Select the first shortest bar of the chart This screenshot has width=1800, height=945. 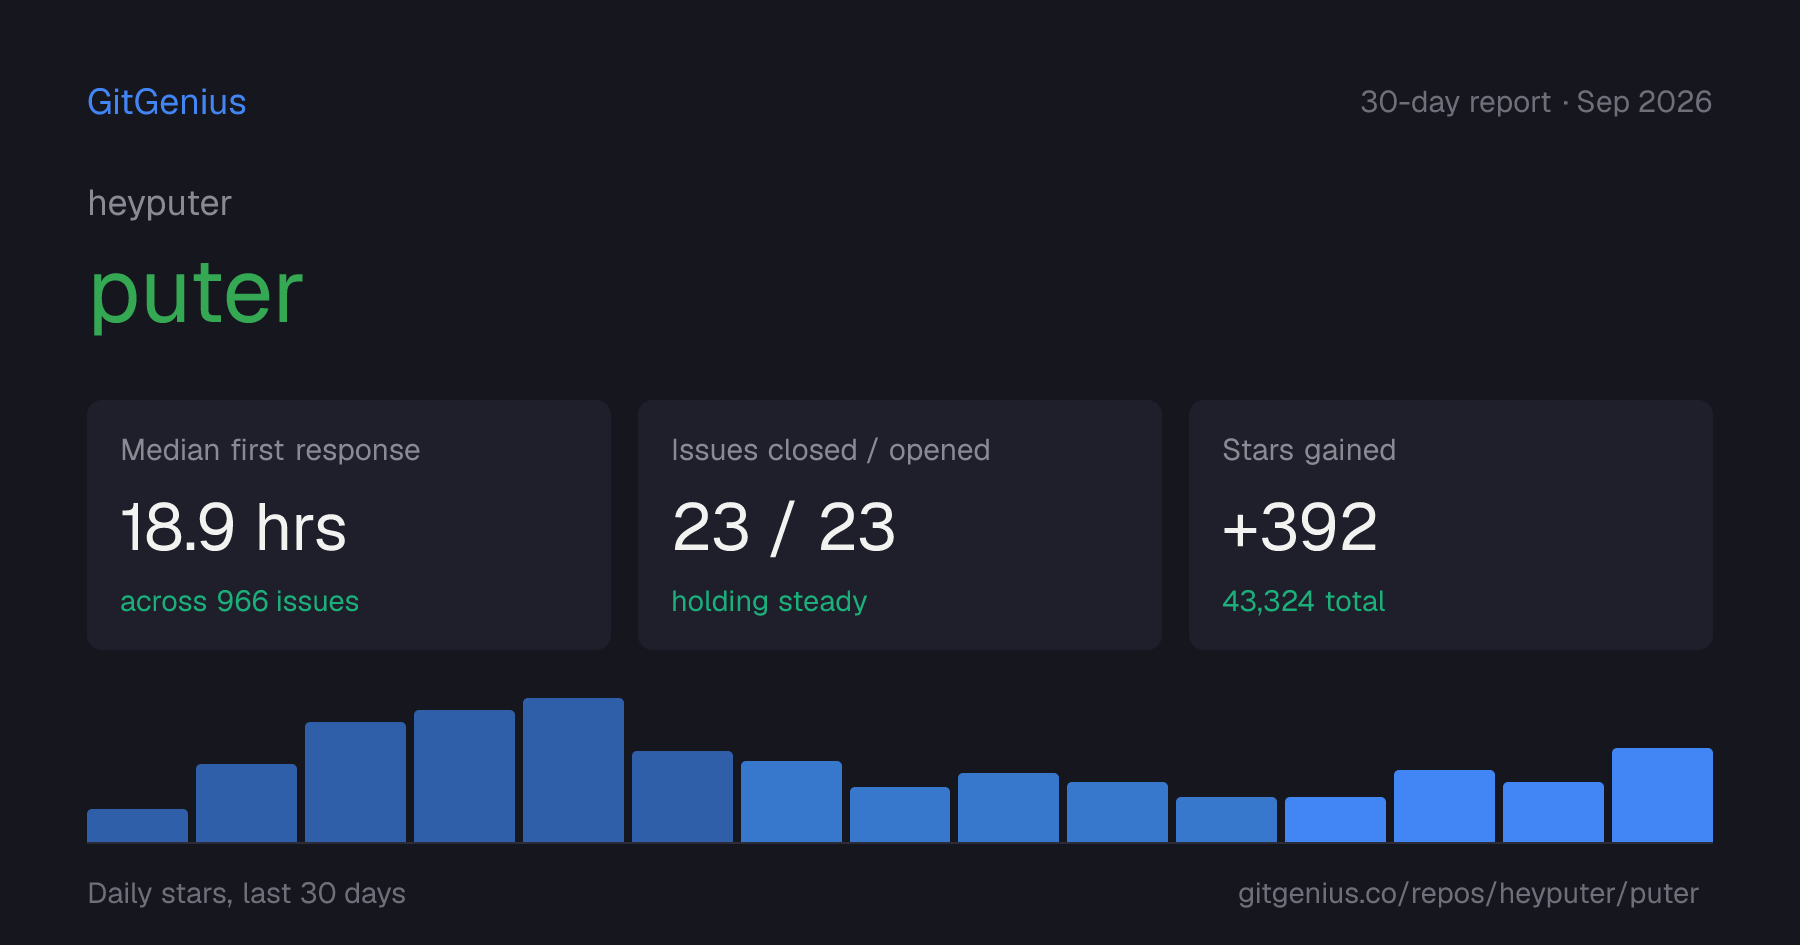[137, 825]
